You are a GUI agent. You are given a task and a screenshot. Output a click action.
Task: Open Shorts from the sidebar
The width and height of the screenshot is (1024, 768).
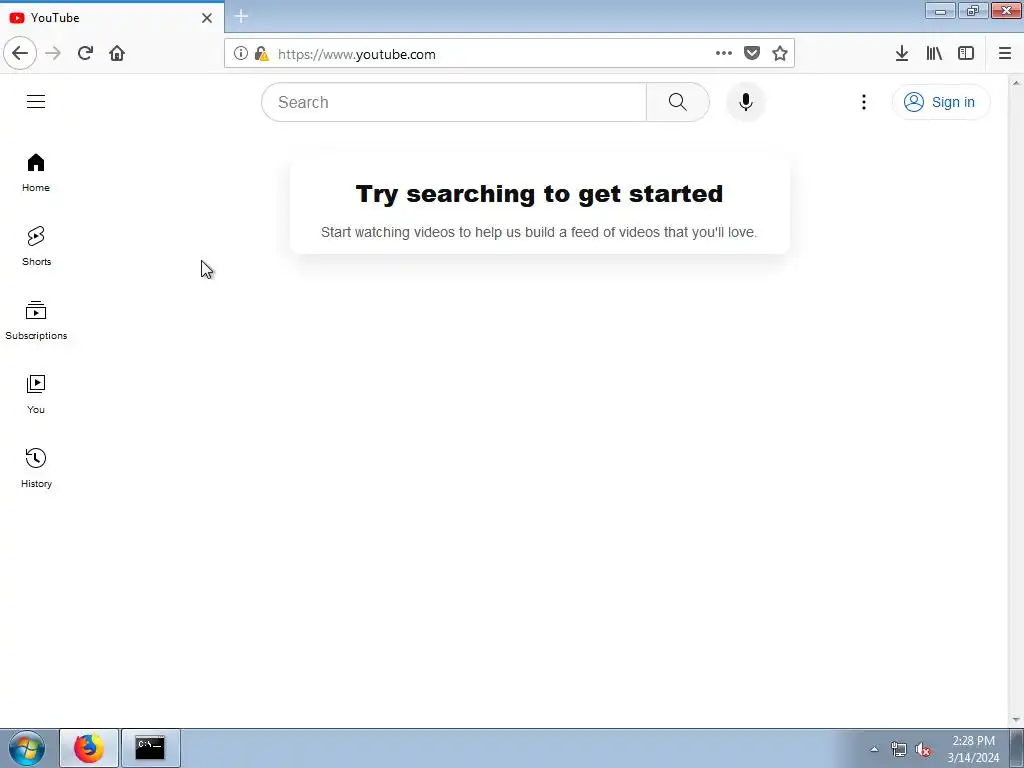point(36,246)
